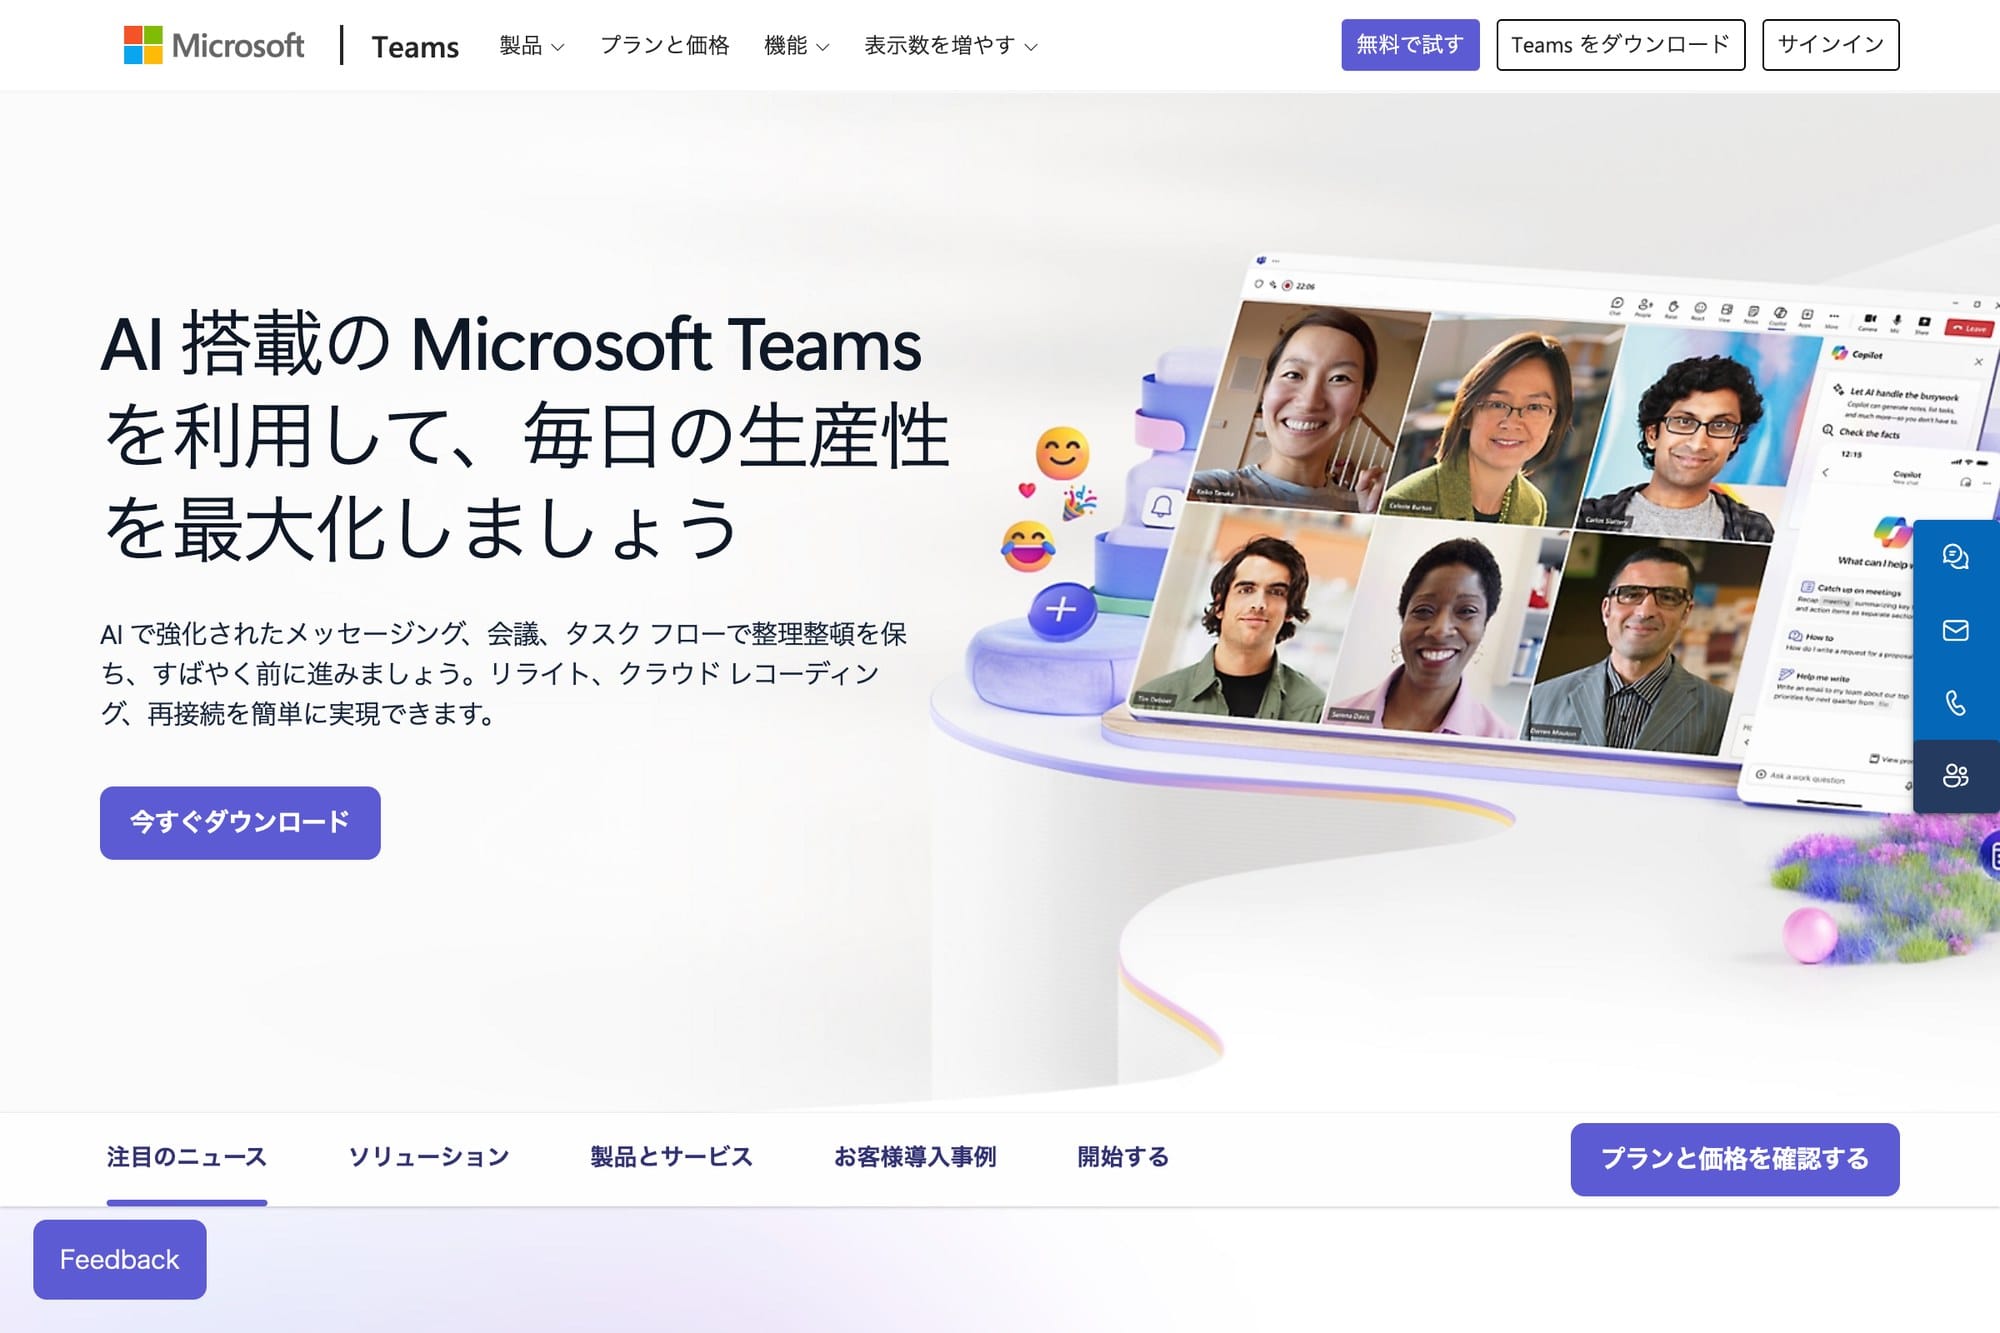Click the paragraph starting AI で強化された
This screenshot has height=1333, width=2000.
[504, 673]
